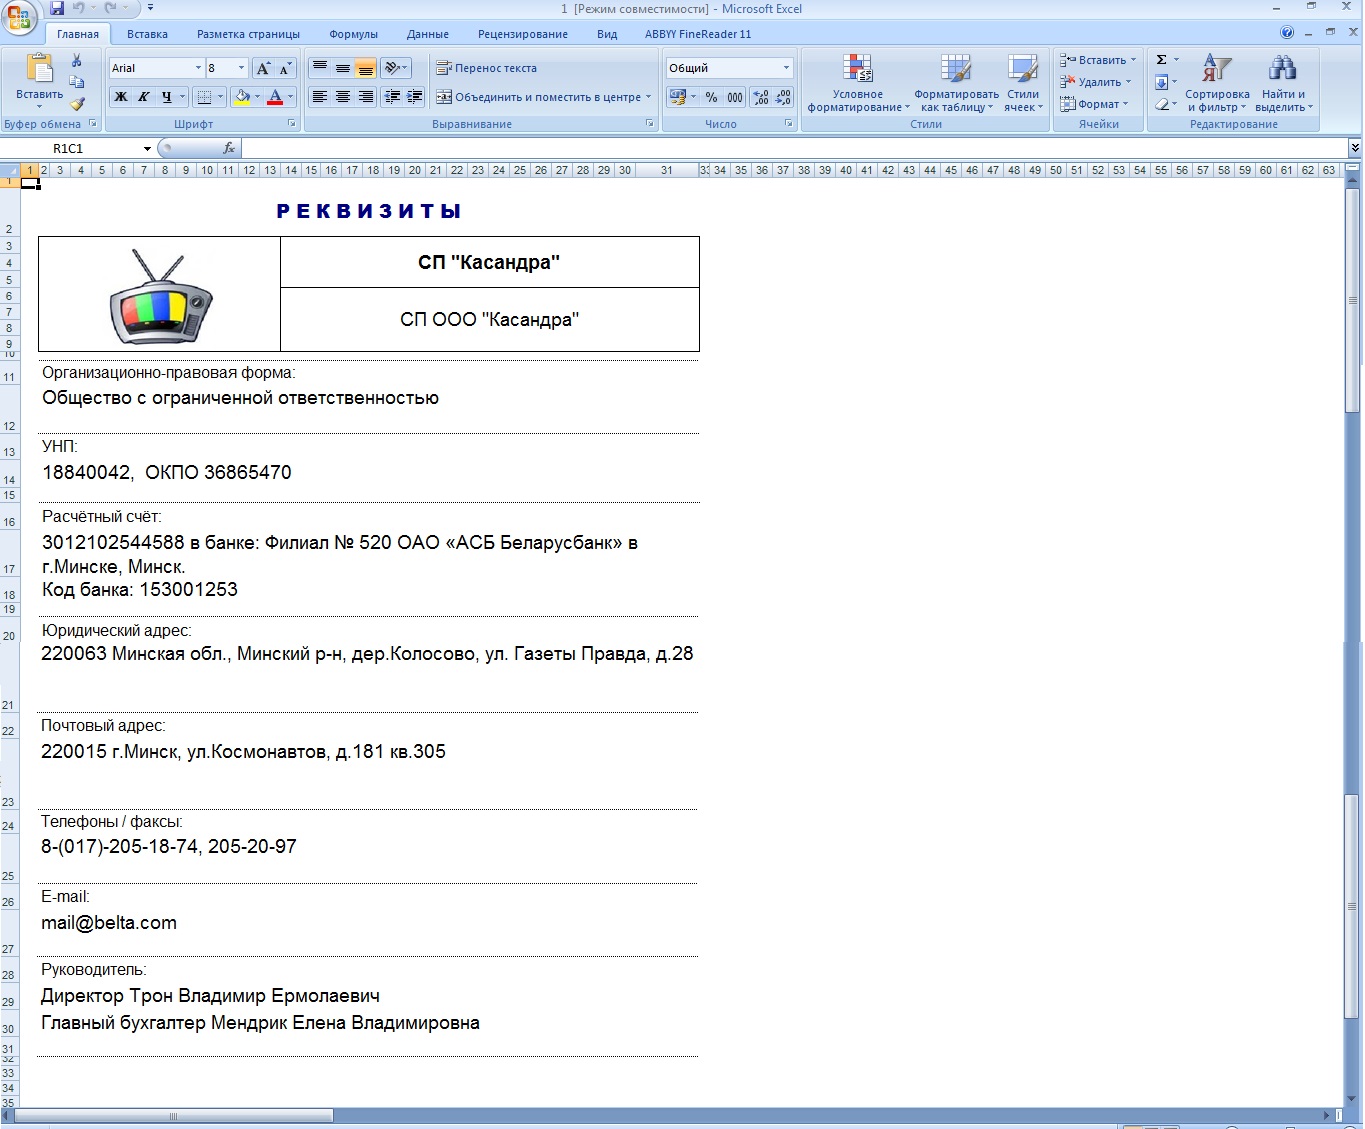Image resolution: width=1365 pixels, height=1129 pixels.
Task: Click the Формат cells button
Action: (1093, 104)
